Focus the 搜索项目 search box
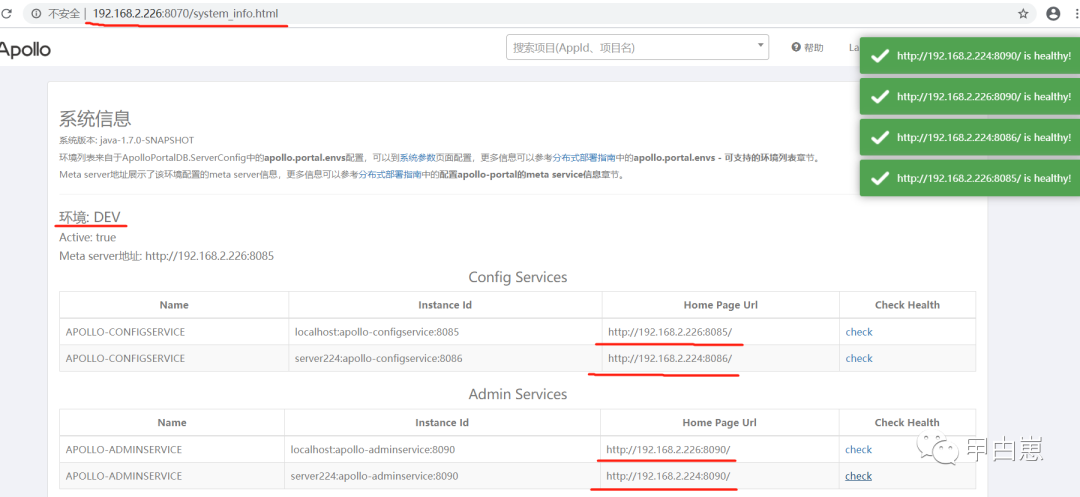 click(x=637, y=47)
